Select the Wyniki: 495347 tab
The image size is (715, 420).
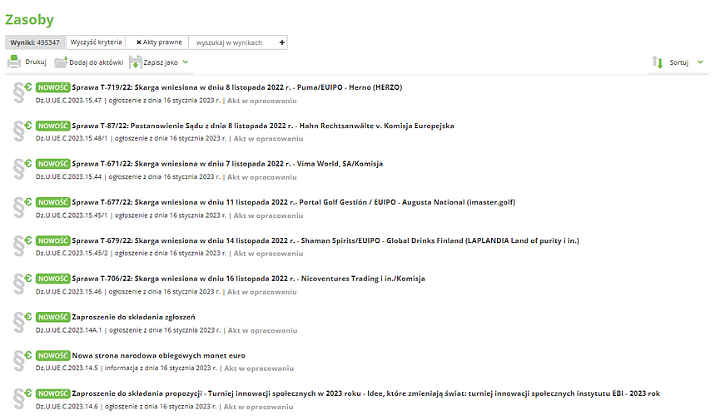pos(35,43)
